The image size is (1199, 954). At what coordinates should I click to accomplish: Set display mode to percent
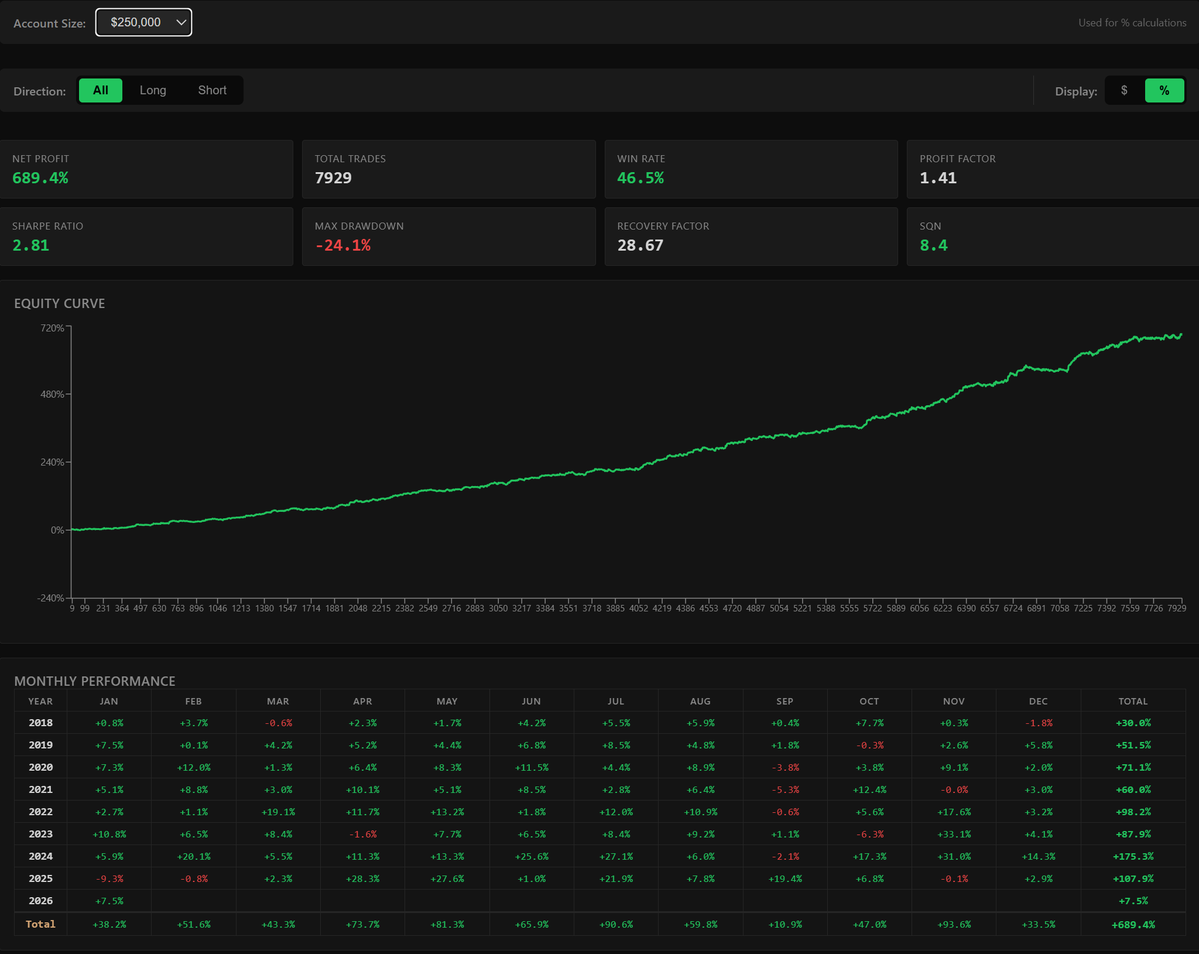click(x=1164, y=90)
